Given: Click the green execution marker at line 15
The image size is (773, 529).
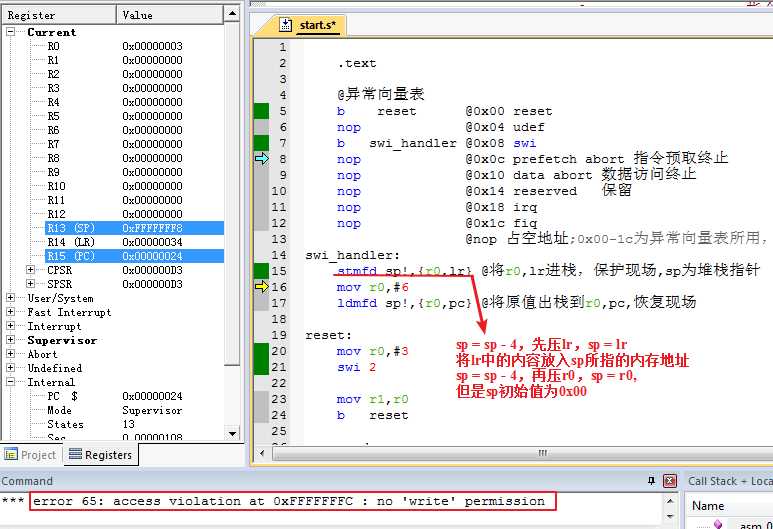Looking at the screenshot, I should pyautogui.click(x=261, y=271).
